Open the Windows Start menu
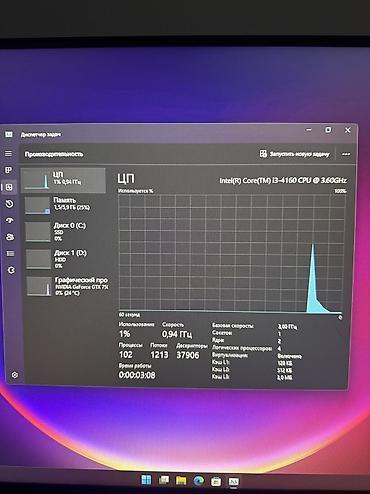Viewport: 370px width, 494px height. click(x=146, y=480)
